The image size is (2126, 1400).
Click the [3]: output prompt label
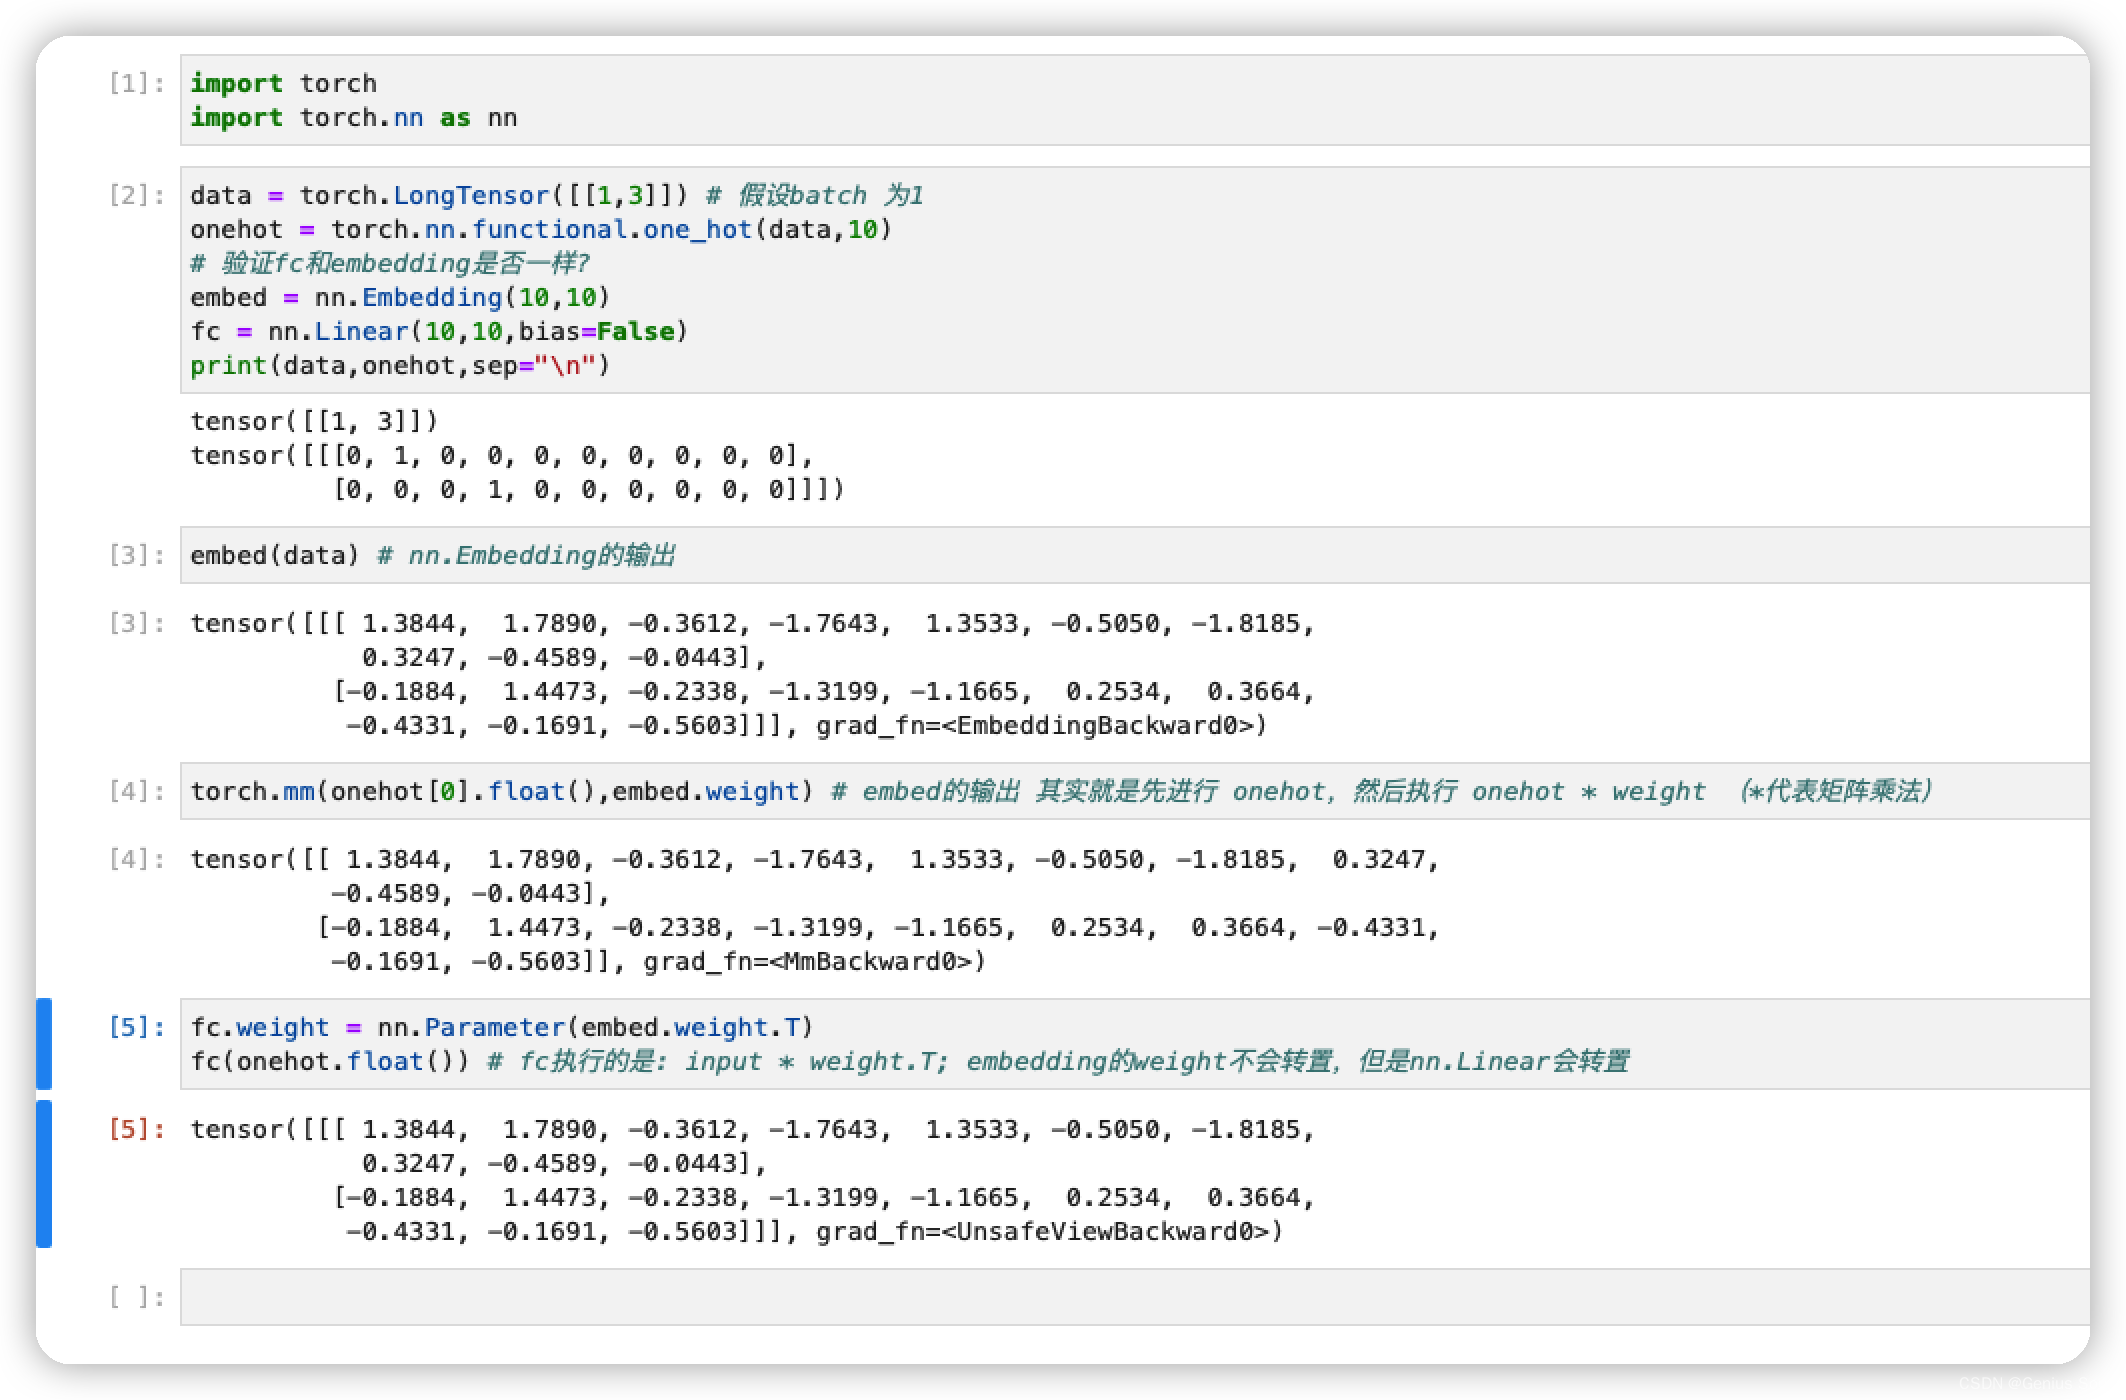point(136,623)
